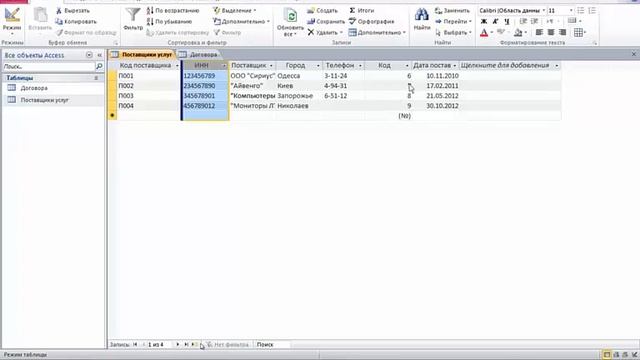Open the Телефон column dropdown arrow
Viewport: 640px width, 360px height.
pos(360,66)
